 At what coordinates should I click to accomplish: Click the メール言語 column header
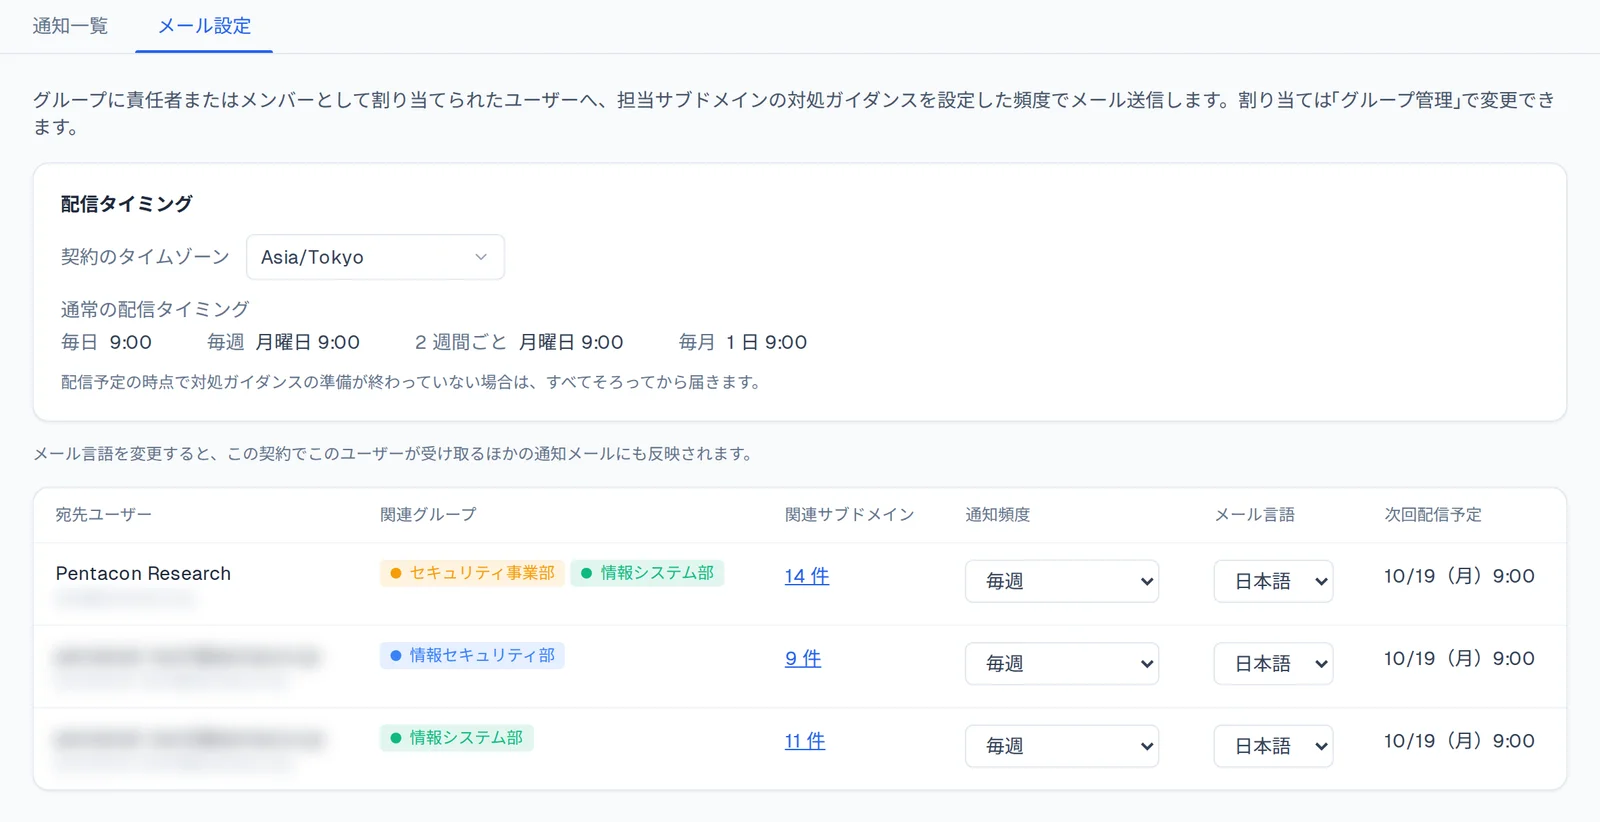click(1254, 515)
